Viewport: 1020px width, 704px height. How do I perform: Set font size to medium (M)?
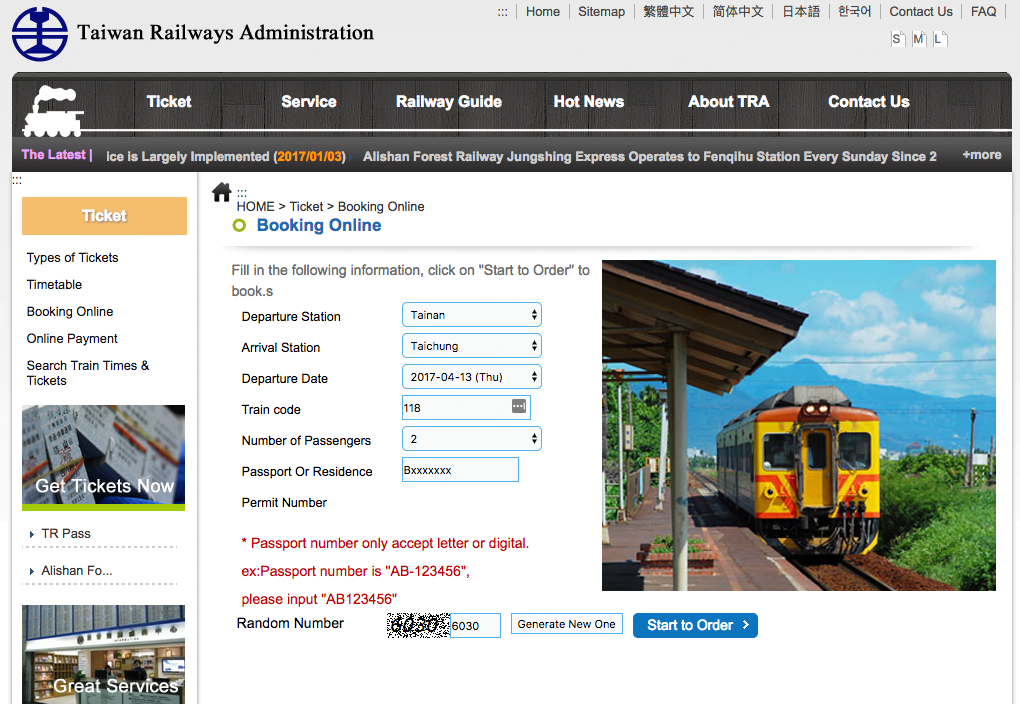[919, 39]
